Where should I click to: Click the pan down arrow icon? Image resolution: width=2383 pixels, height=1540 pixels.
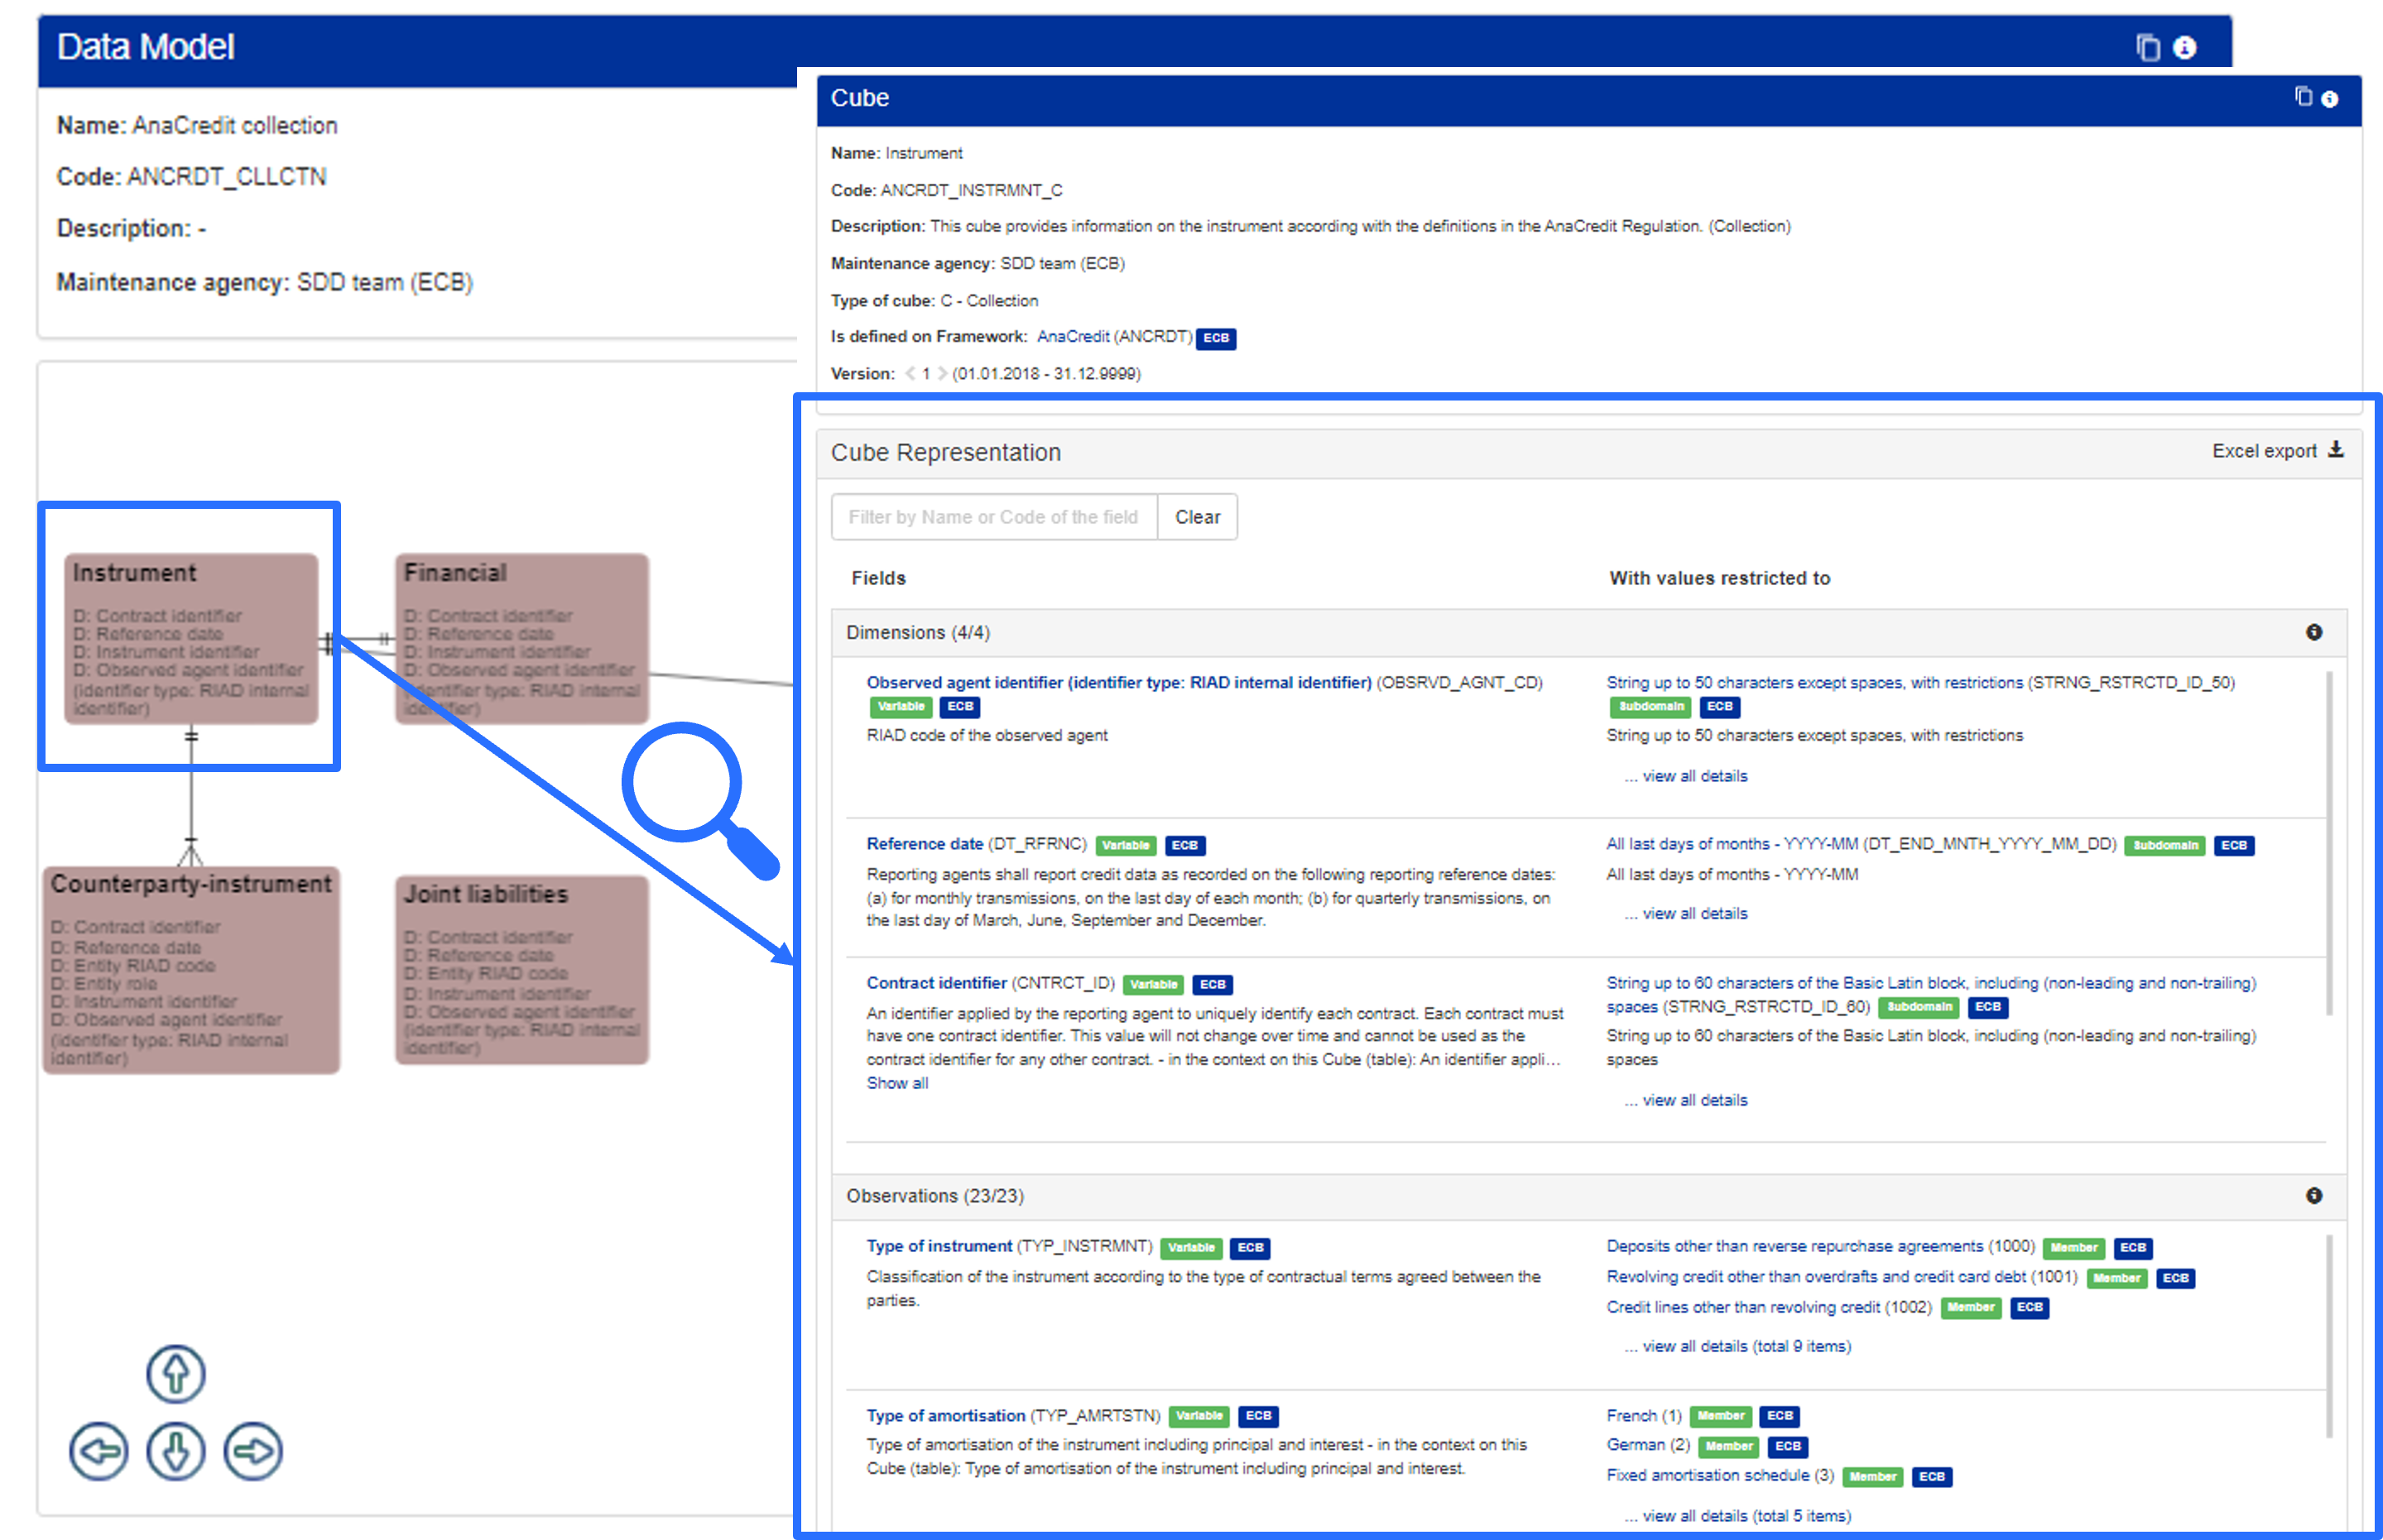coord(176,1450)
